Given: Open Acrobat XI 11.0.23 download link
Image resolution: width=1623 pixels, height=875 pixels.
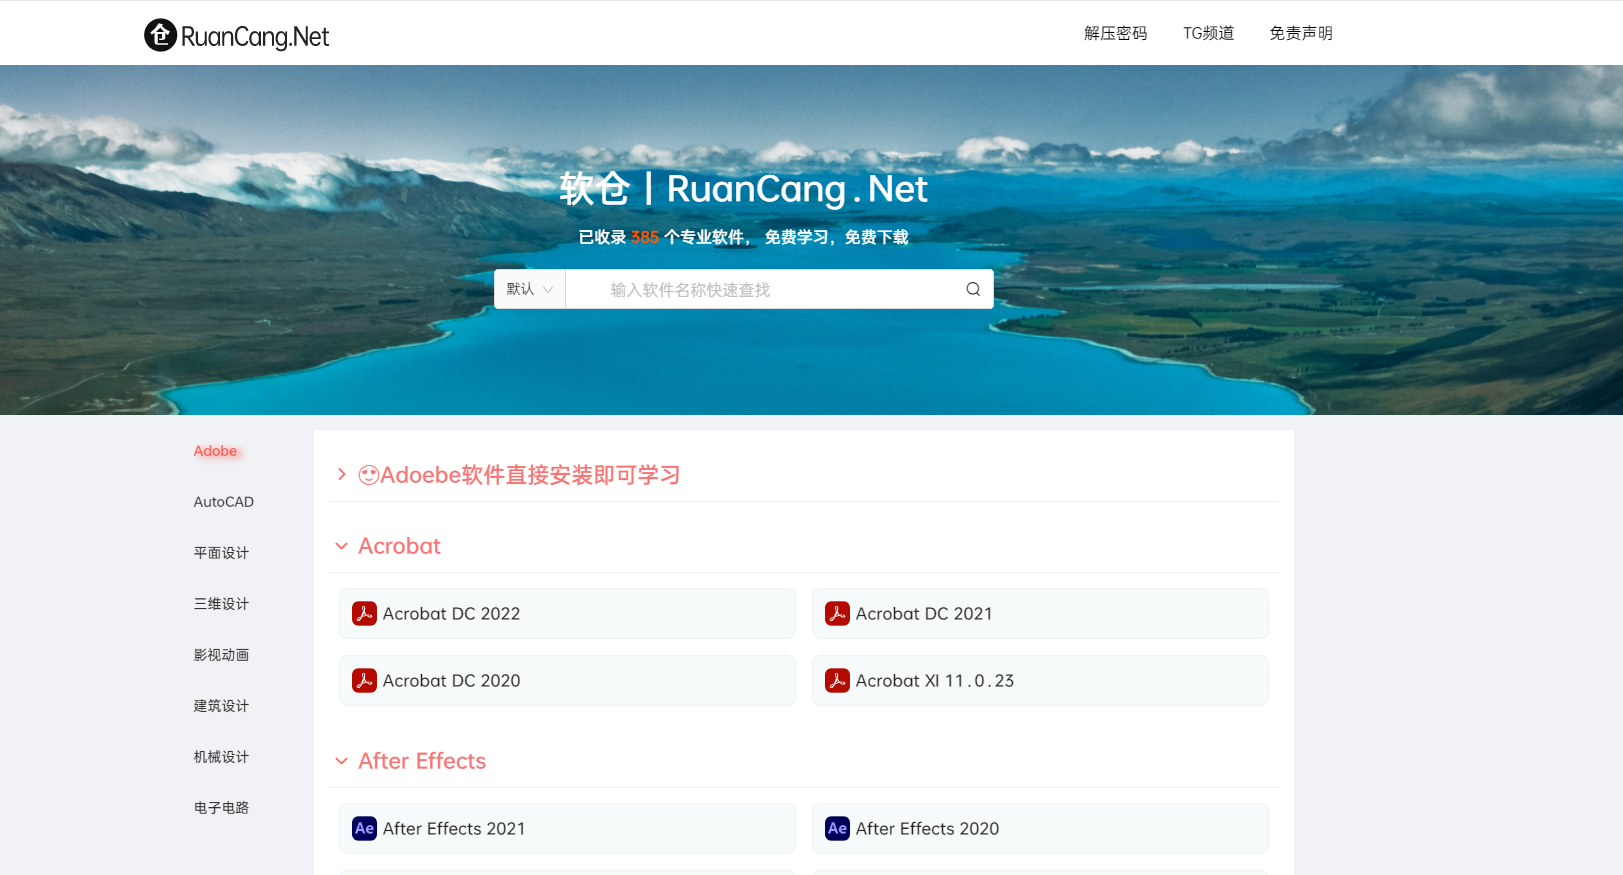Looking at the screenshot, I should (1040, 681).
